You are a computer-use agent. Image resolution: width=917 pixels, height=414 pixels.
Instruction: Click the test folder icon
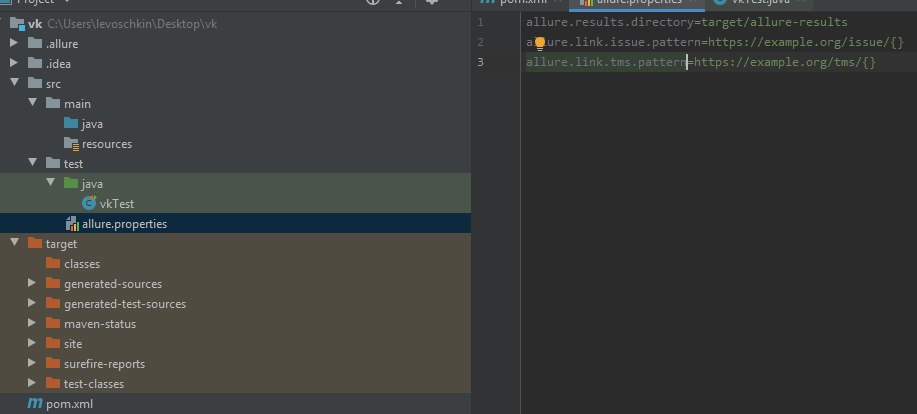point(53,163)
